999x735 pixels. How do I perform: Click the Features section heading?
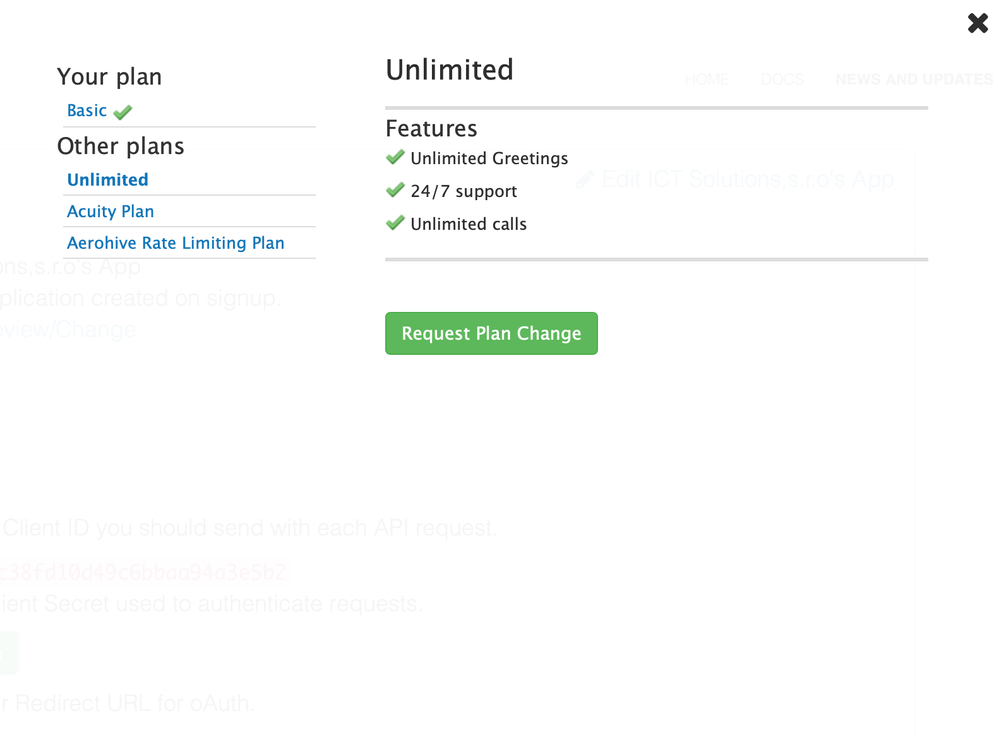(x=431, y=128)
